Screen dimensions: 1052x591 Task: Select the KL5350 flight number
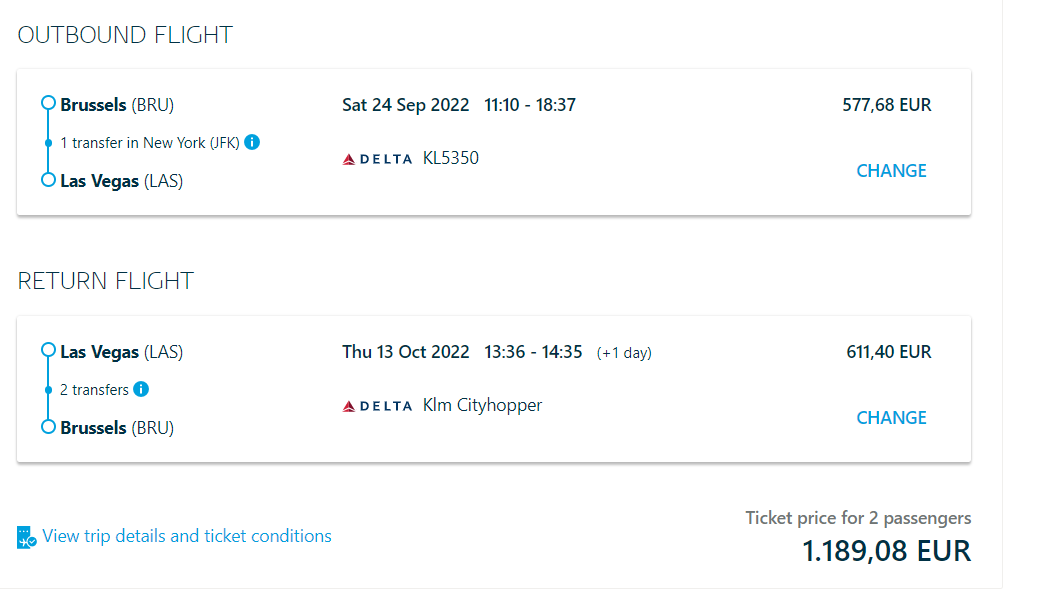[x=451, y=158]
